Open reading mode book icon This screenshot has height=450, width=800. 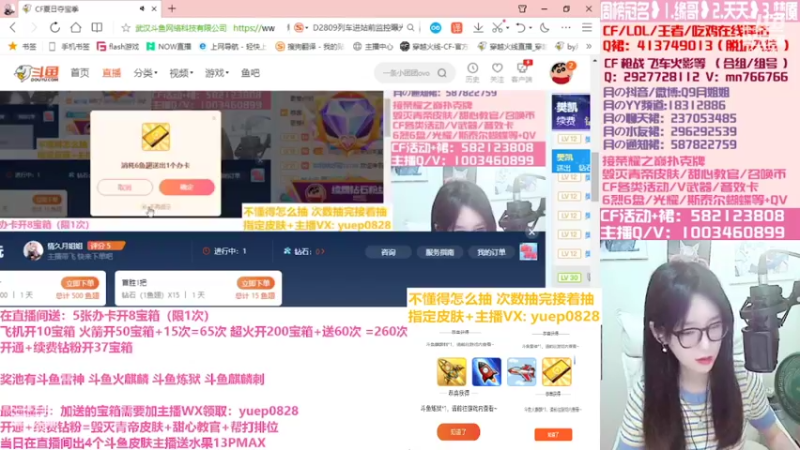pos(96,28)
